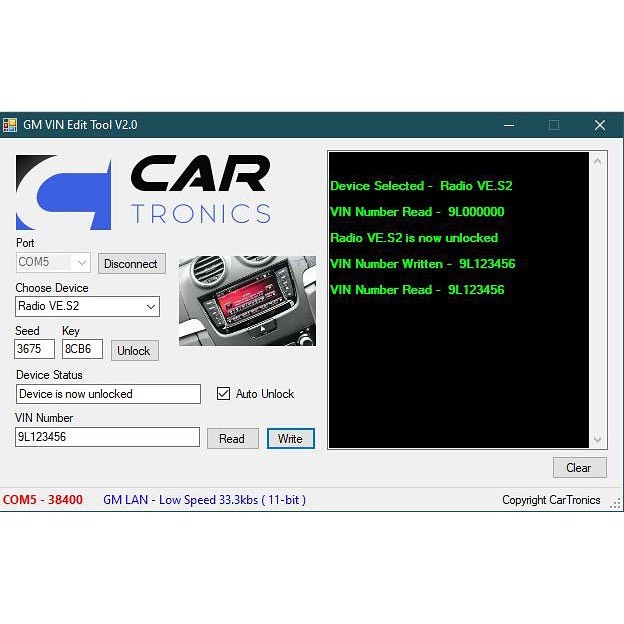Image resolution: width=624 pixels, height=624 pixels.
Task: Click log line 'Radio VE.S2 is now unlocked'
Action: tap(414, 238)
